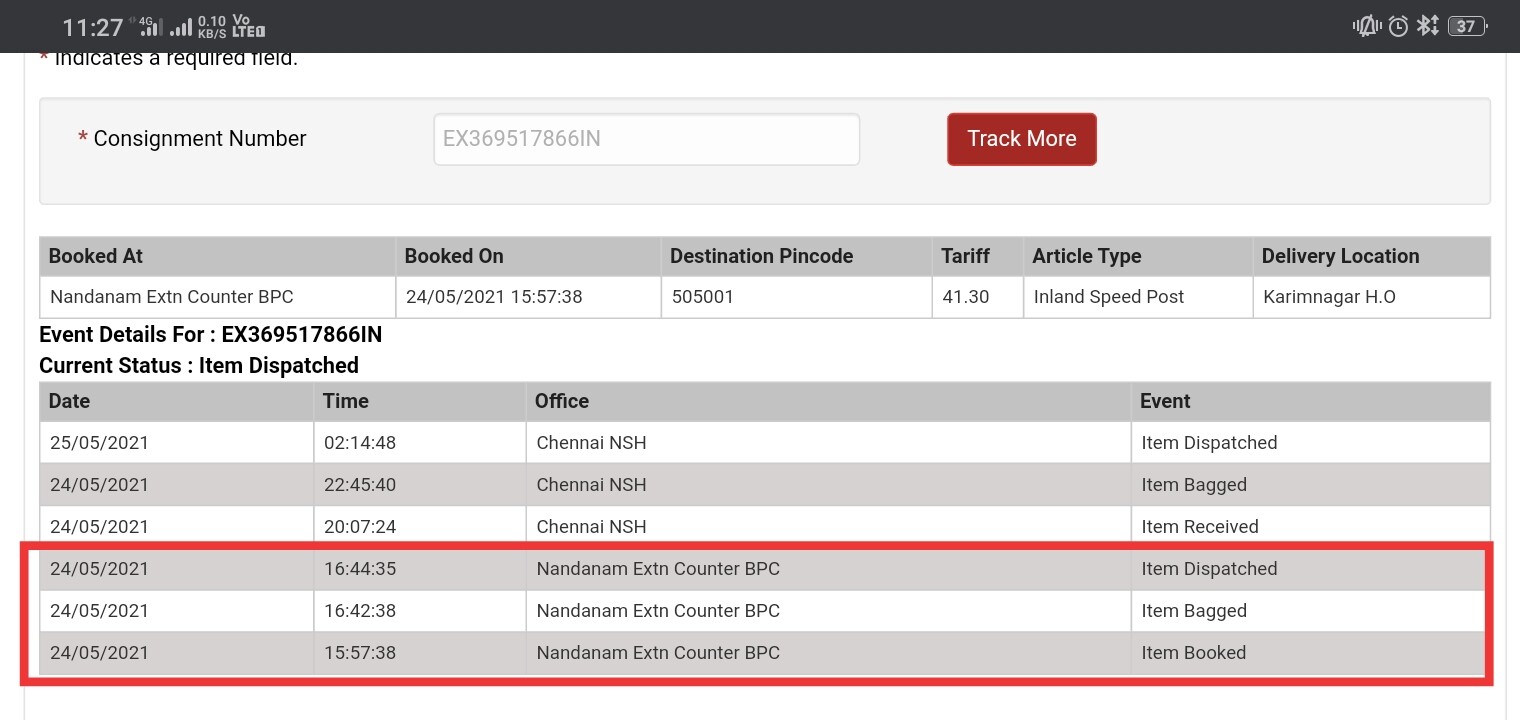Click Item Bagged in the 22:45:40 row
This screenshot has height=720, width=1520.
[x=1194, y=485]
